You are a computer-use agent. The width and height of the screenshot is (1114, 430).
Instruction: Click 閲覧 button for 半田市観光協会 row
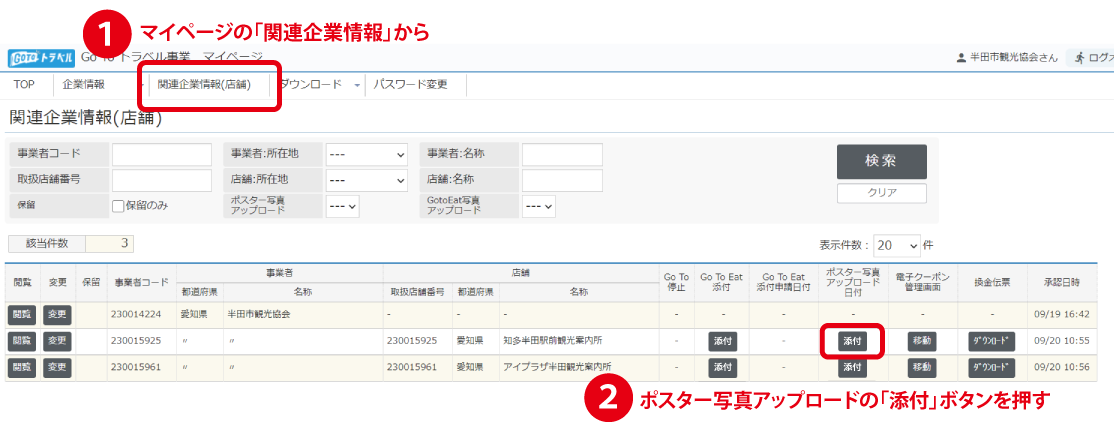tap(21, 315)
